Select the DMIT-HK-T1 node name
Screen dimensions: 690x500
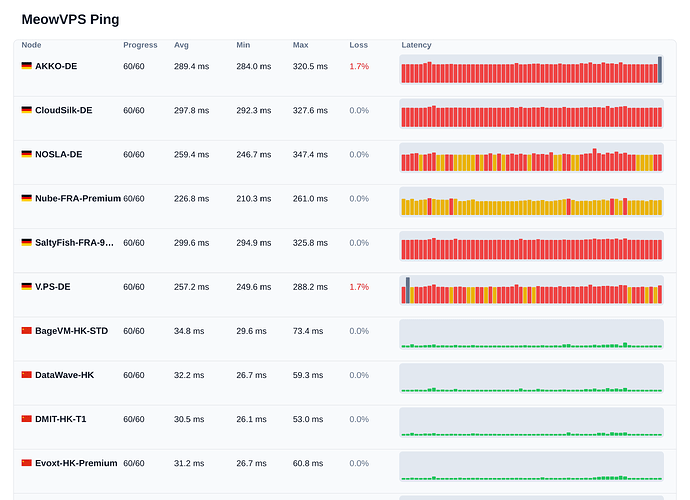click(x=61, y=419)
